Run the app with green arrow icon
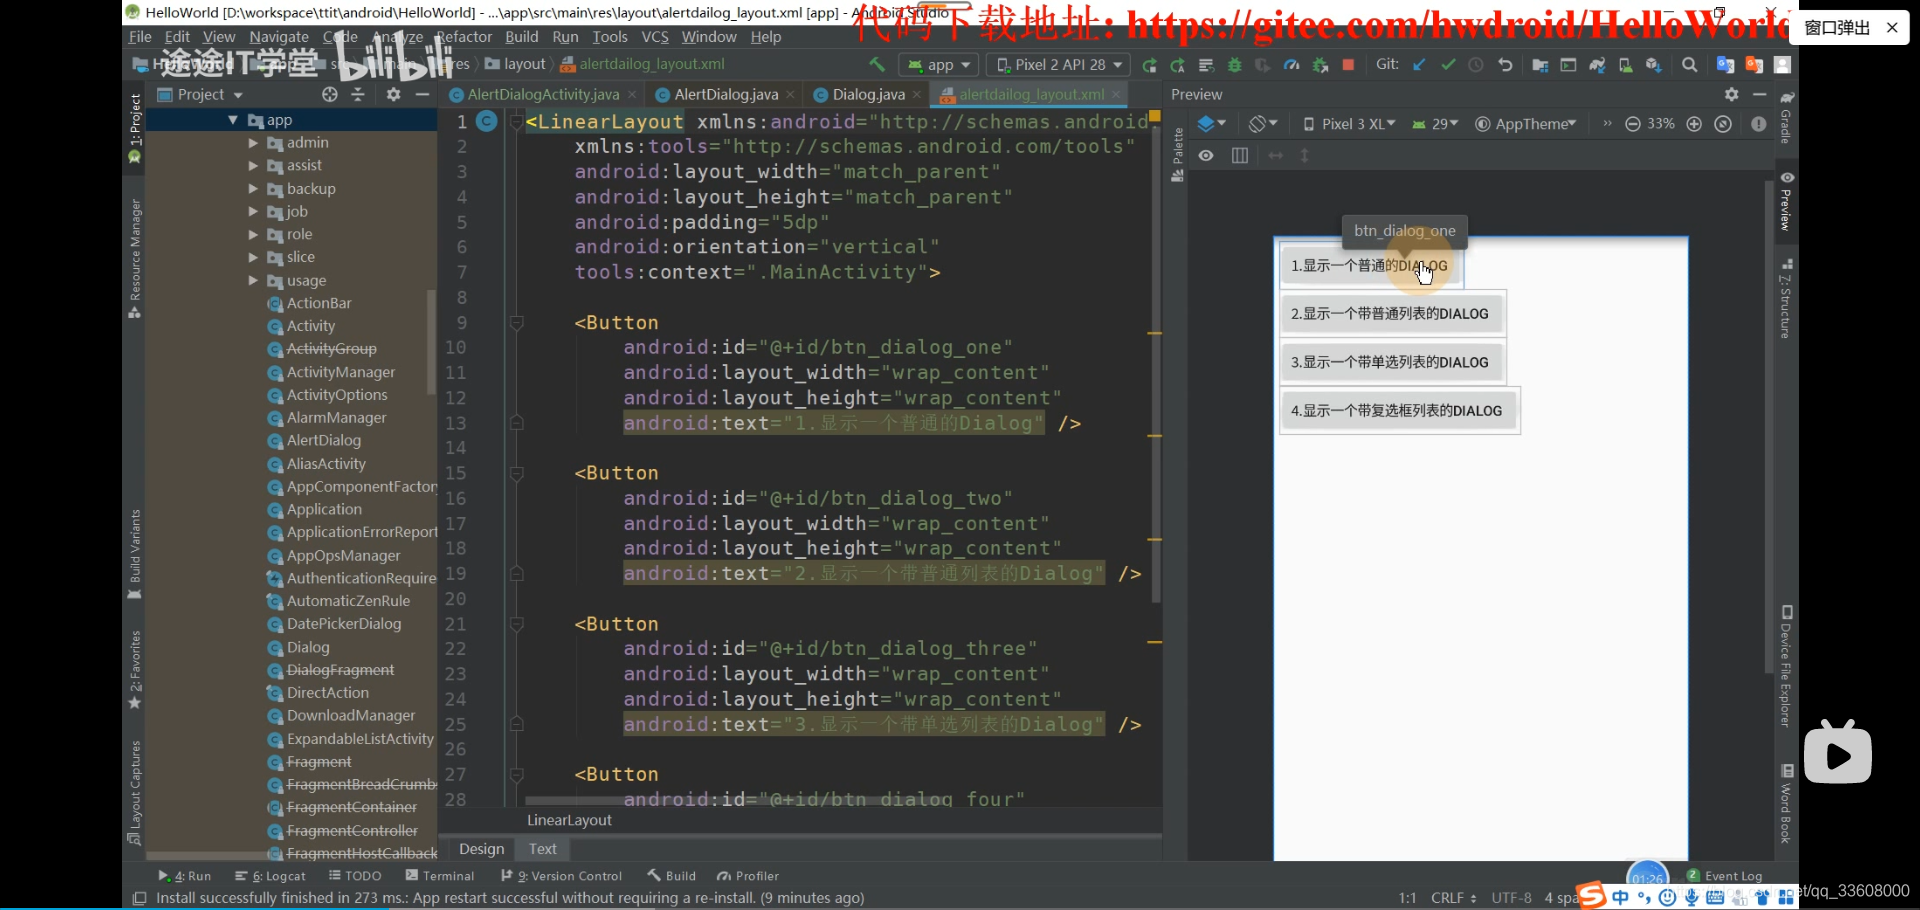Viewport: 1920px width, 910px height. tap(1150, 65)
